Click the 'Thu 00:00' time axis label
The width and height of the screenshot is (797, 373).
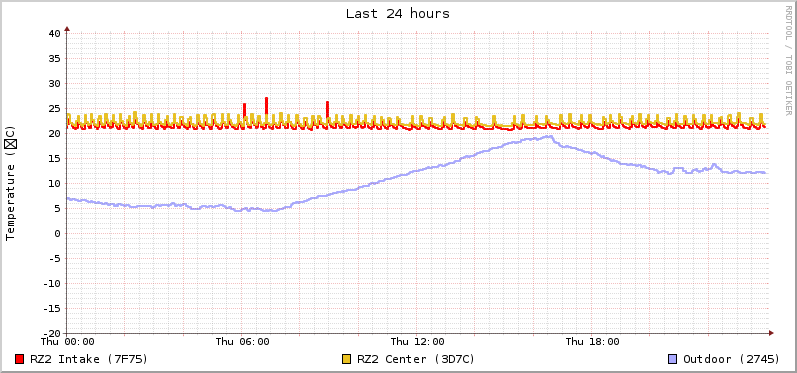[68, 342]
